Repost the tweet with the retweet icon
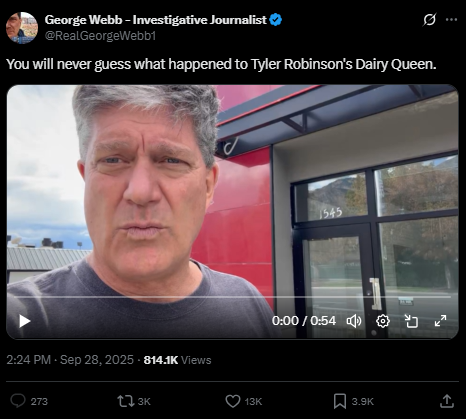Viewport: 466px width, 419px height. click(125, 401)
